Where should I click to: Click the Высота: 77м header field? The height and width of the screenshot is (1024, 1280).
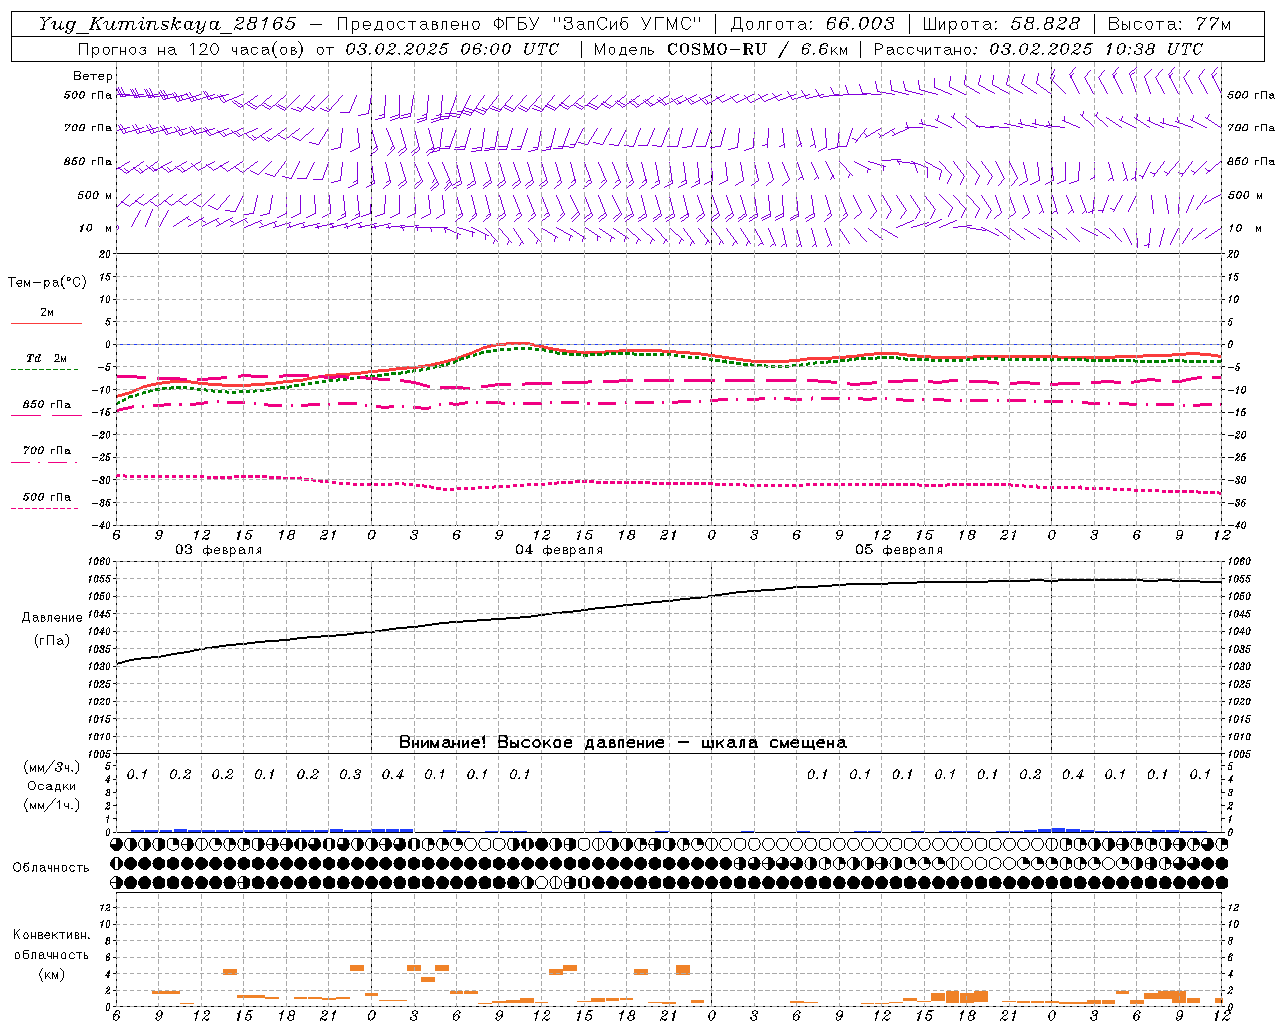coord(1169,24)
